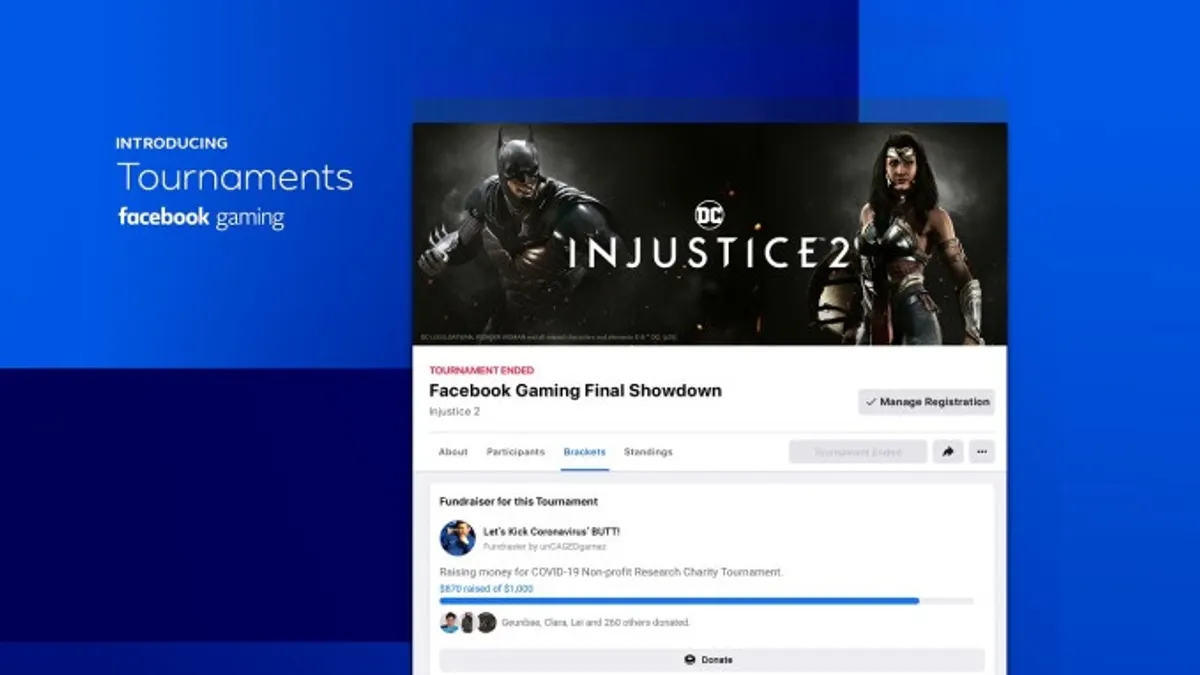This screenshot has height=675, width=1200.
Task: Click the Raising money for COVID-19 description
Action: click(x=611, y=572)
